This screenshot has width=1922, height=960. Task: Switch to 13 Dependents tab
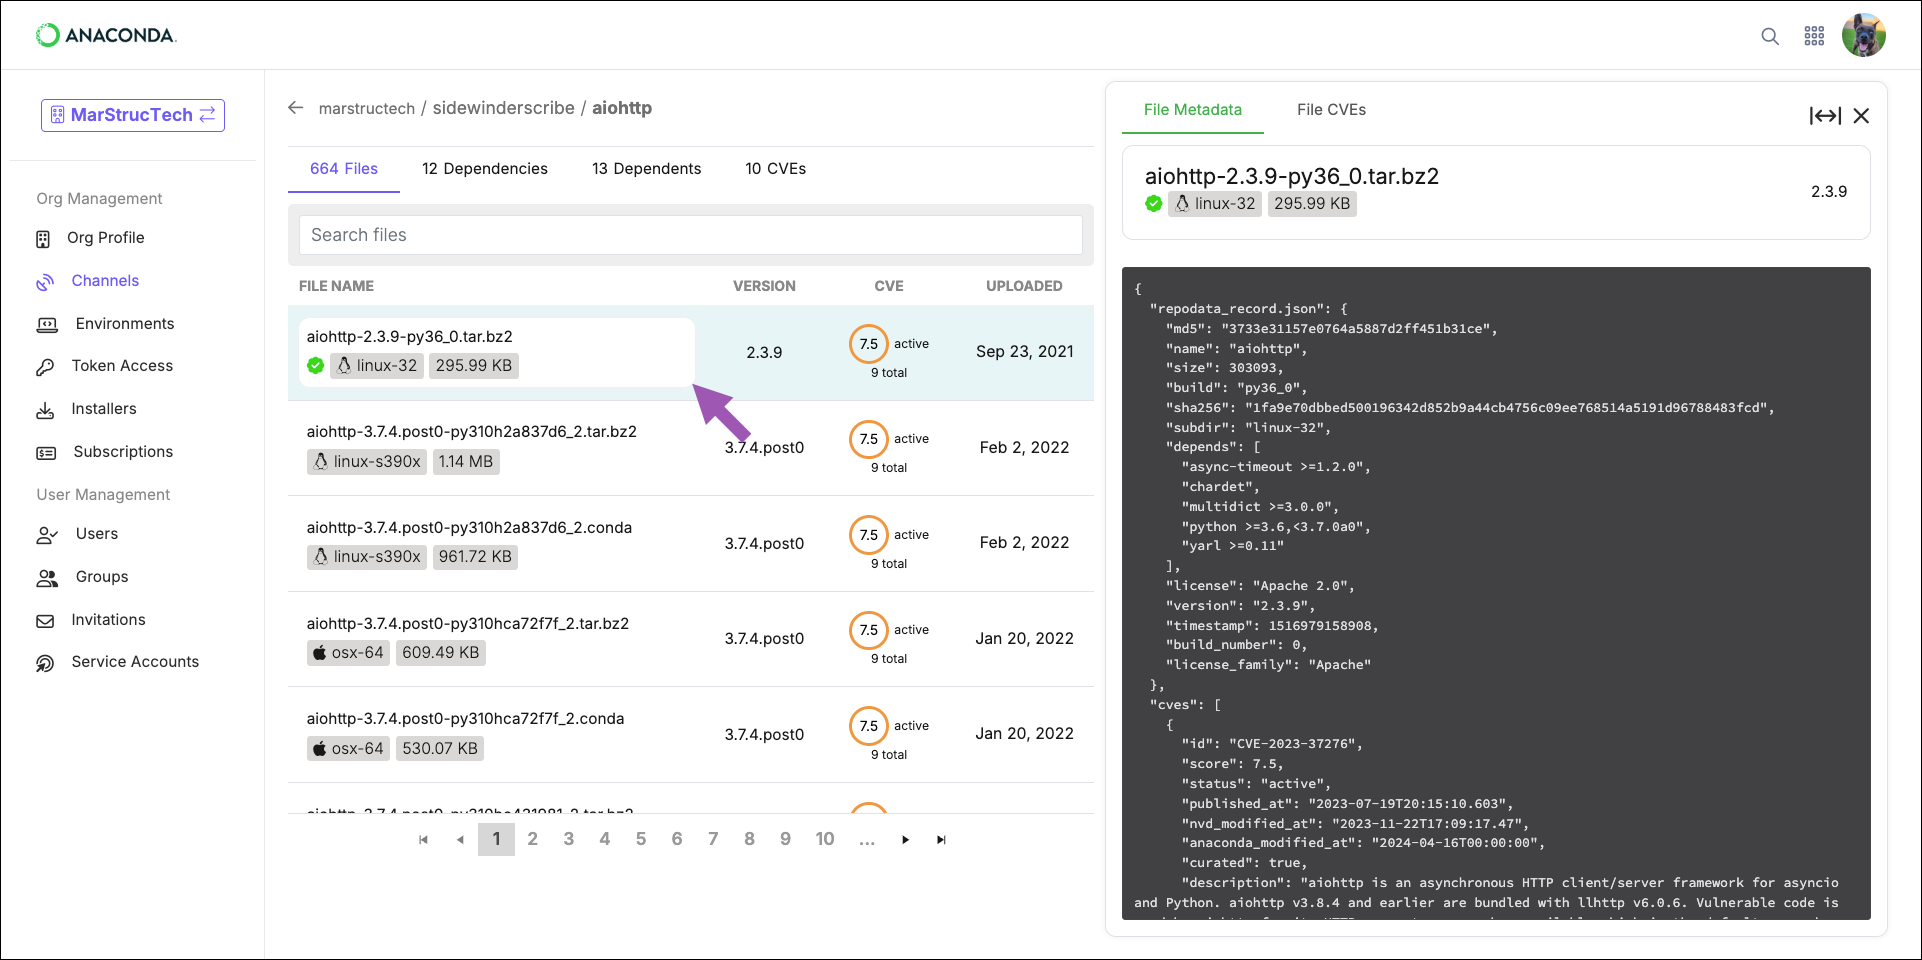tap(646, 169)
